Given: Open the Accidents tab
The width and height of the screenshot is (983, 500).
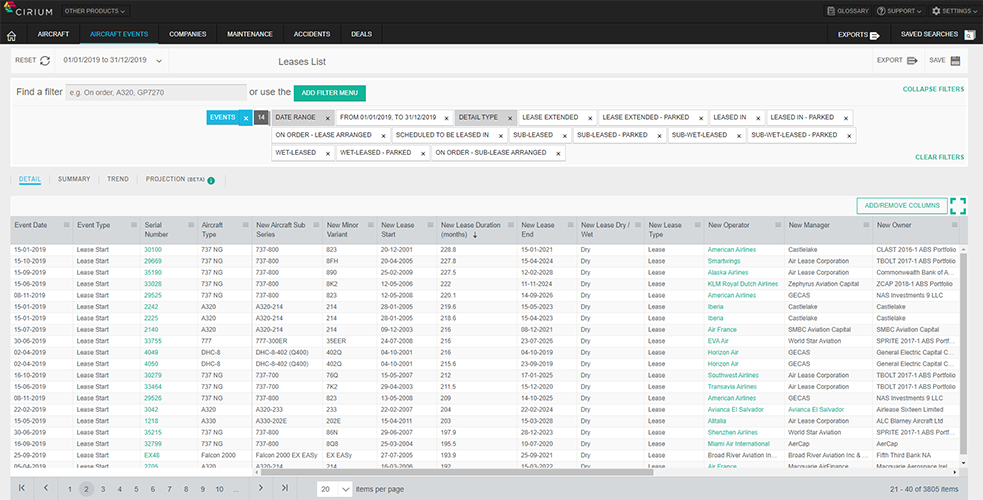Looking at the screenshot, I should point(312,34).
